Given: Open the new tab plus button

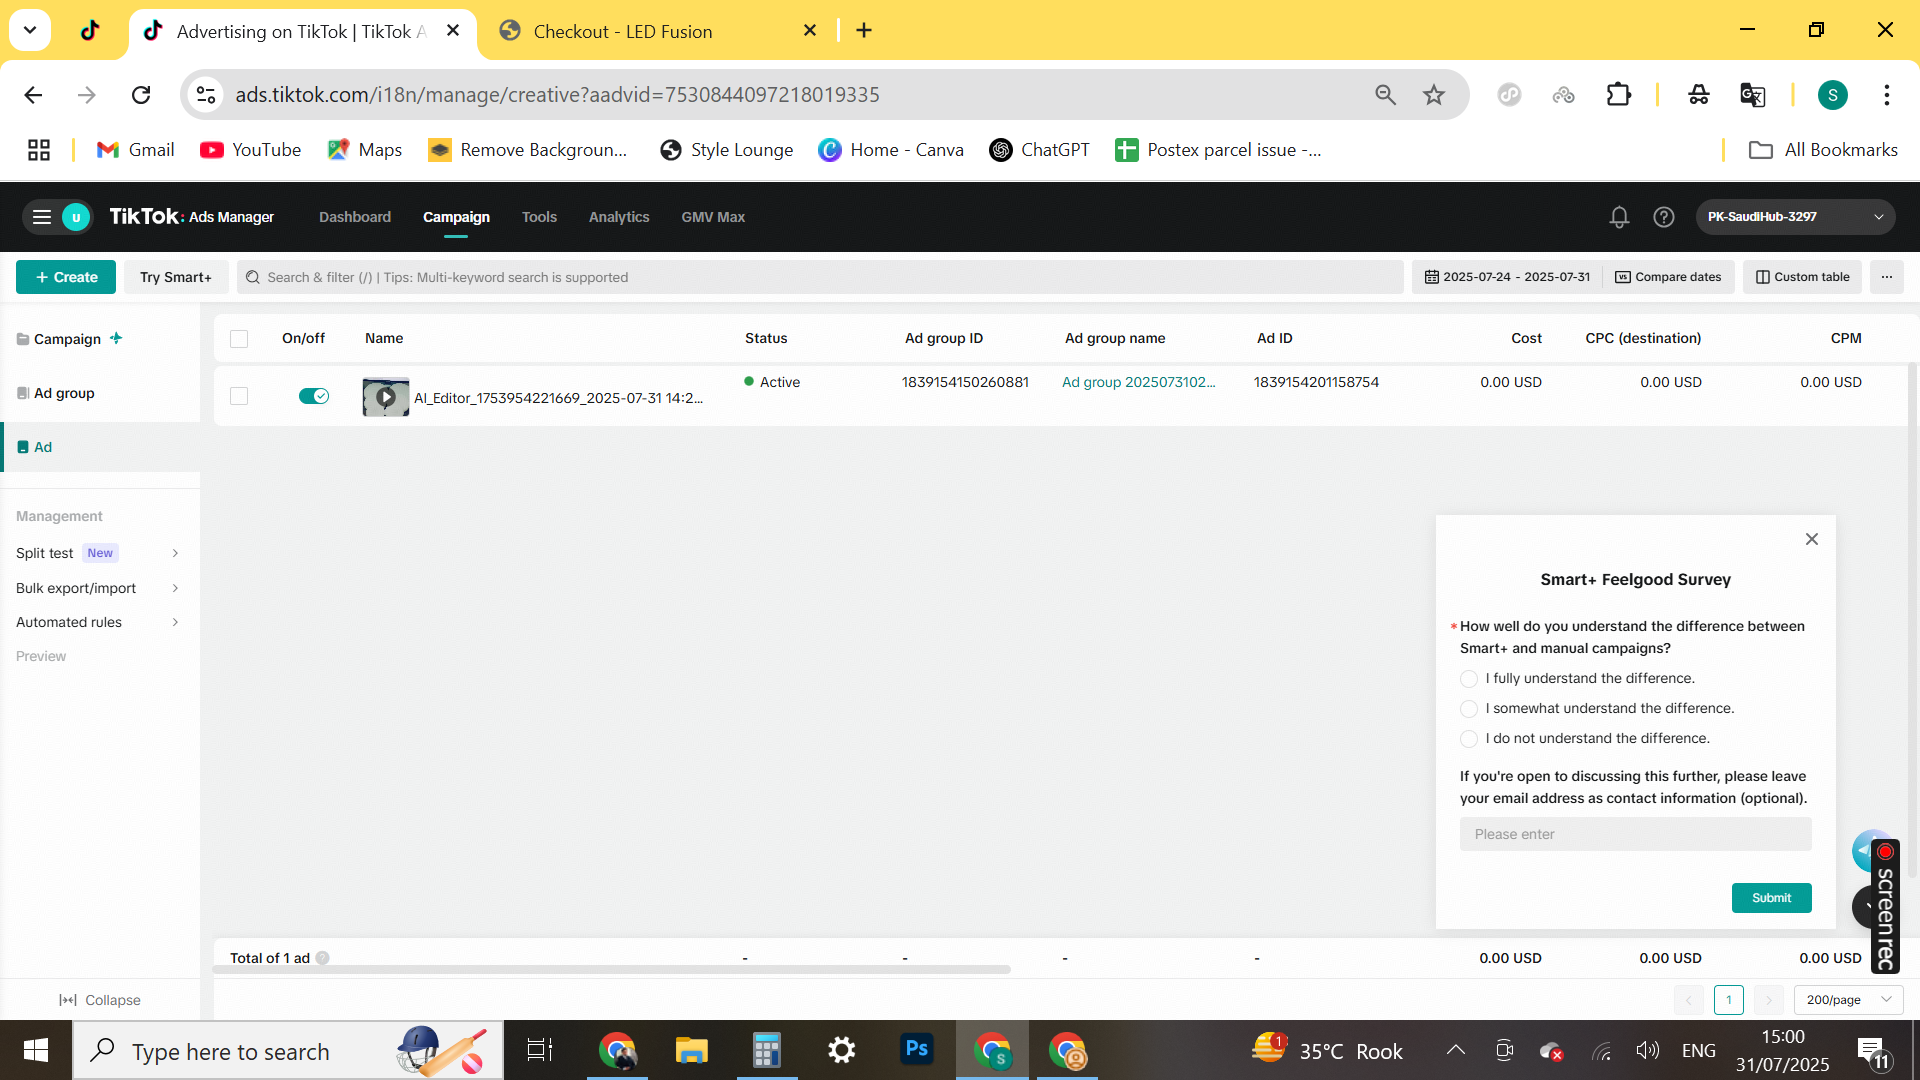Looking at the screenshot, I should click(x=864, y=31).
